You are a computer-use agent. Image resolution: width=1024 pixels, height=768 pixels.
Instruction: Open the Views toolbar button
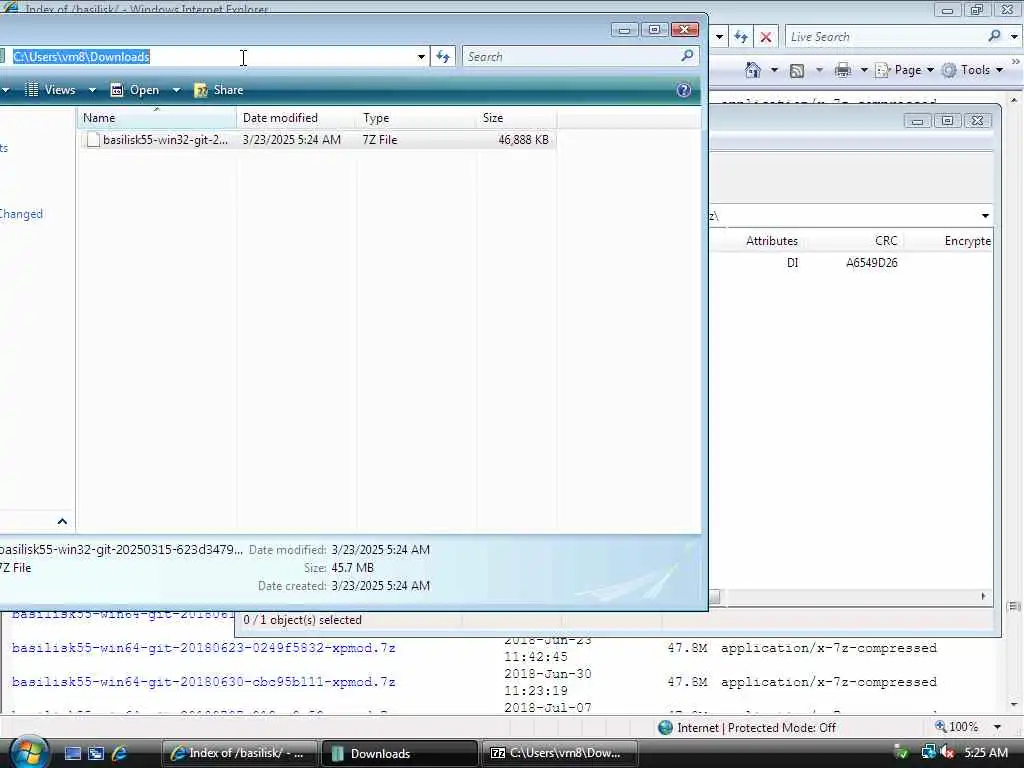[50, 89]
